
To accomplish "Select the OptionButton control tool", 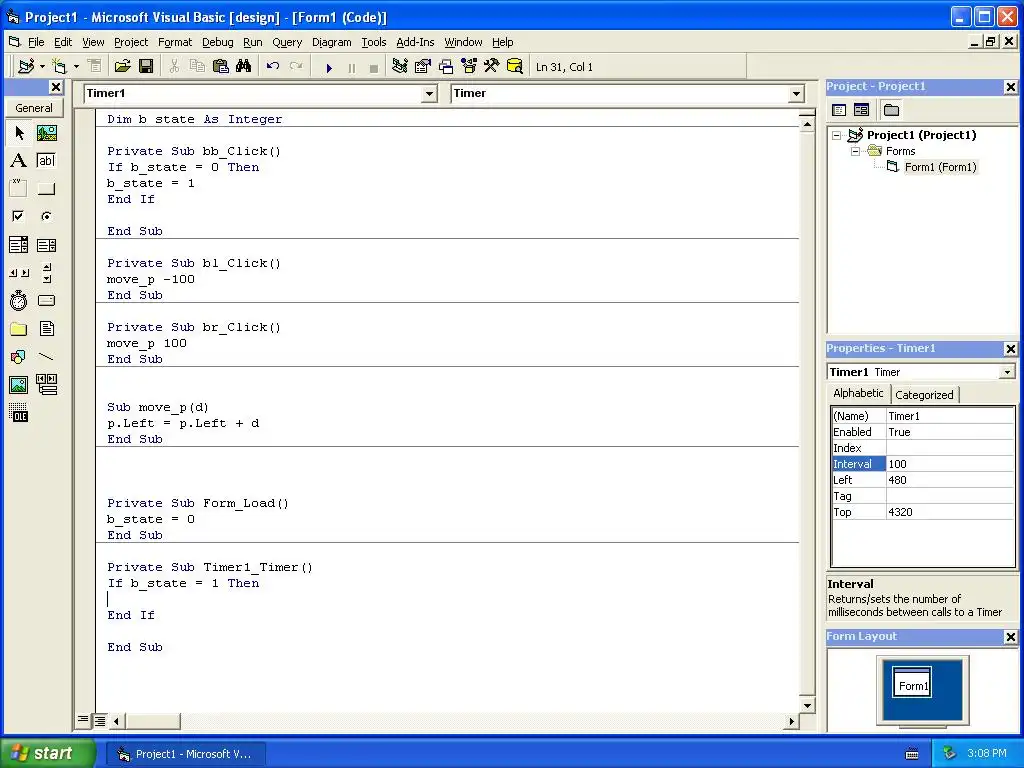I will [46, 216].
